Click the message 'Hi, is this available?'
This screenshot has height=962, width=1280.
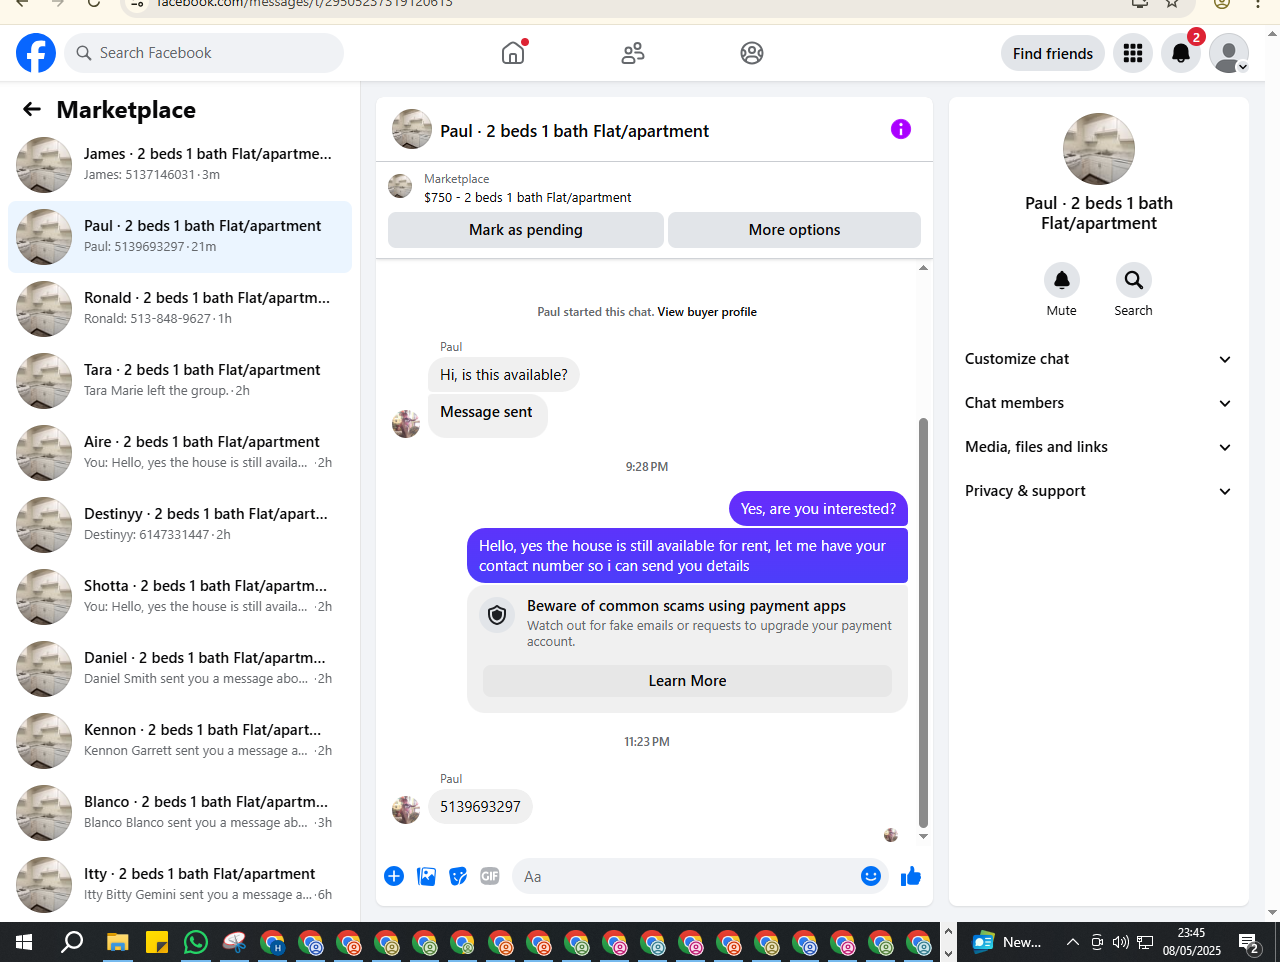pyautogui.click(x=504, y=375)
